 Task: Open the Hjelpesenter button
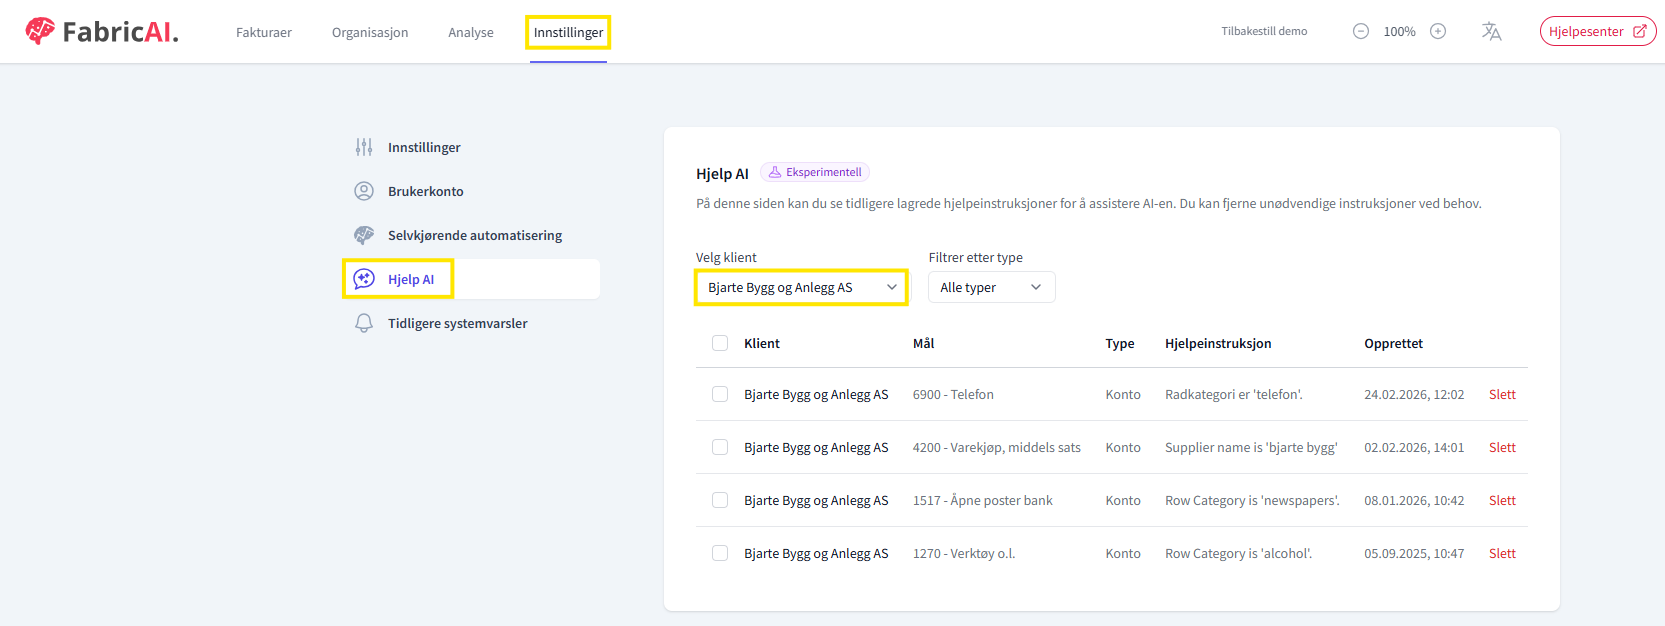pos(1598,31)
